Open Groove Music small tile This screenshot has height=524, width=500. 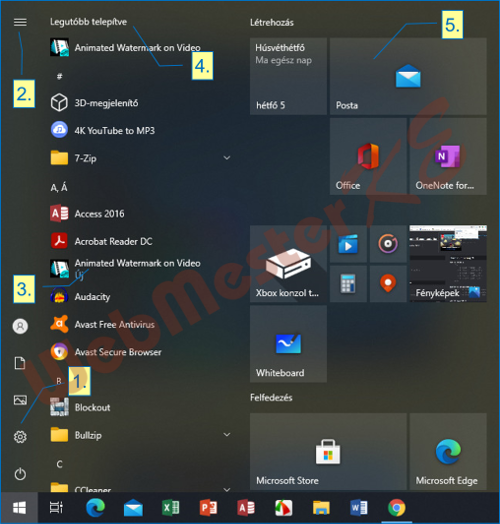pos(388,244)
